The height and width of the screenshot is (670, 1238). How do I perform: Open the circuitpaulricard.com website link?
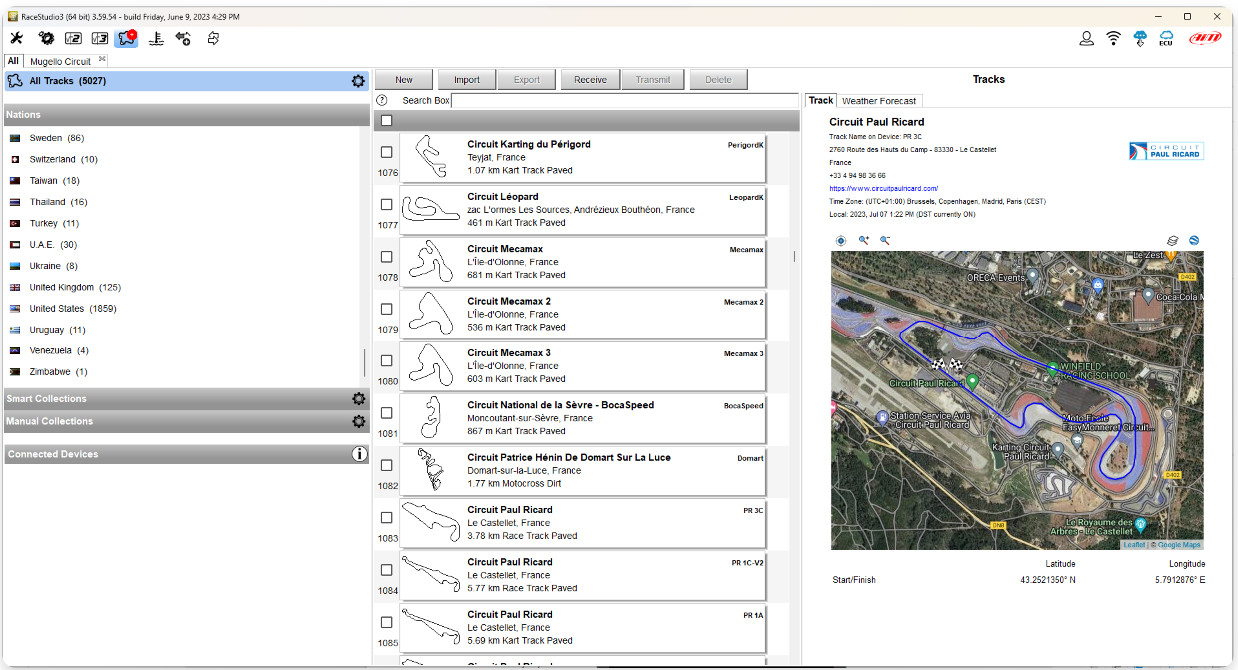tap(883, 188)
